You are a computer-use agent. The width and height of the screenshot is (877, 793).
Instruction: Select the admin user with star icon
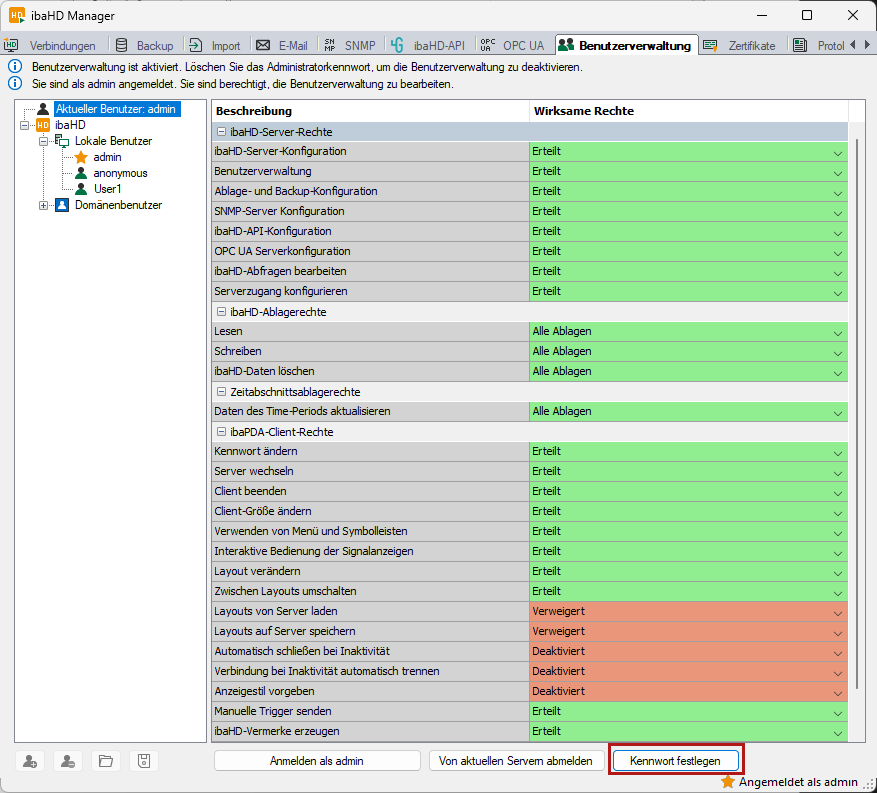[107, 157]
